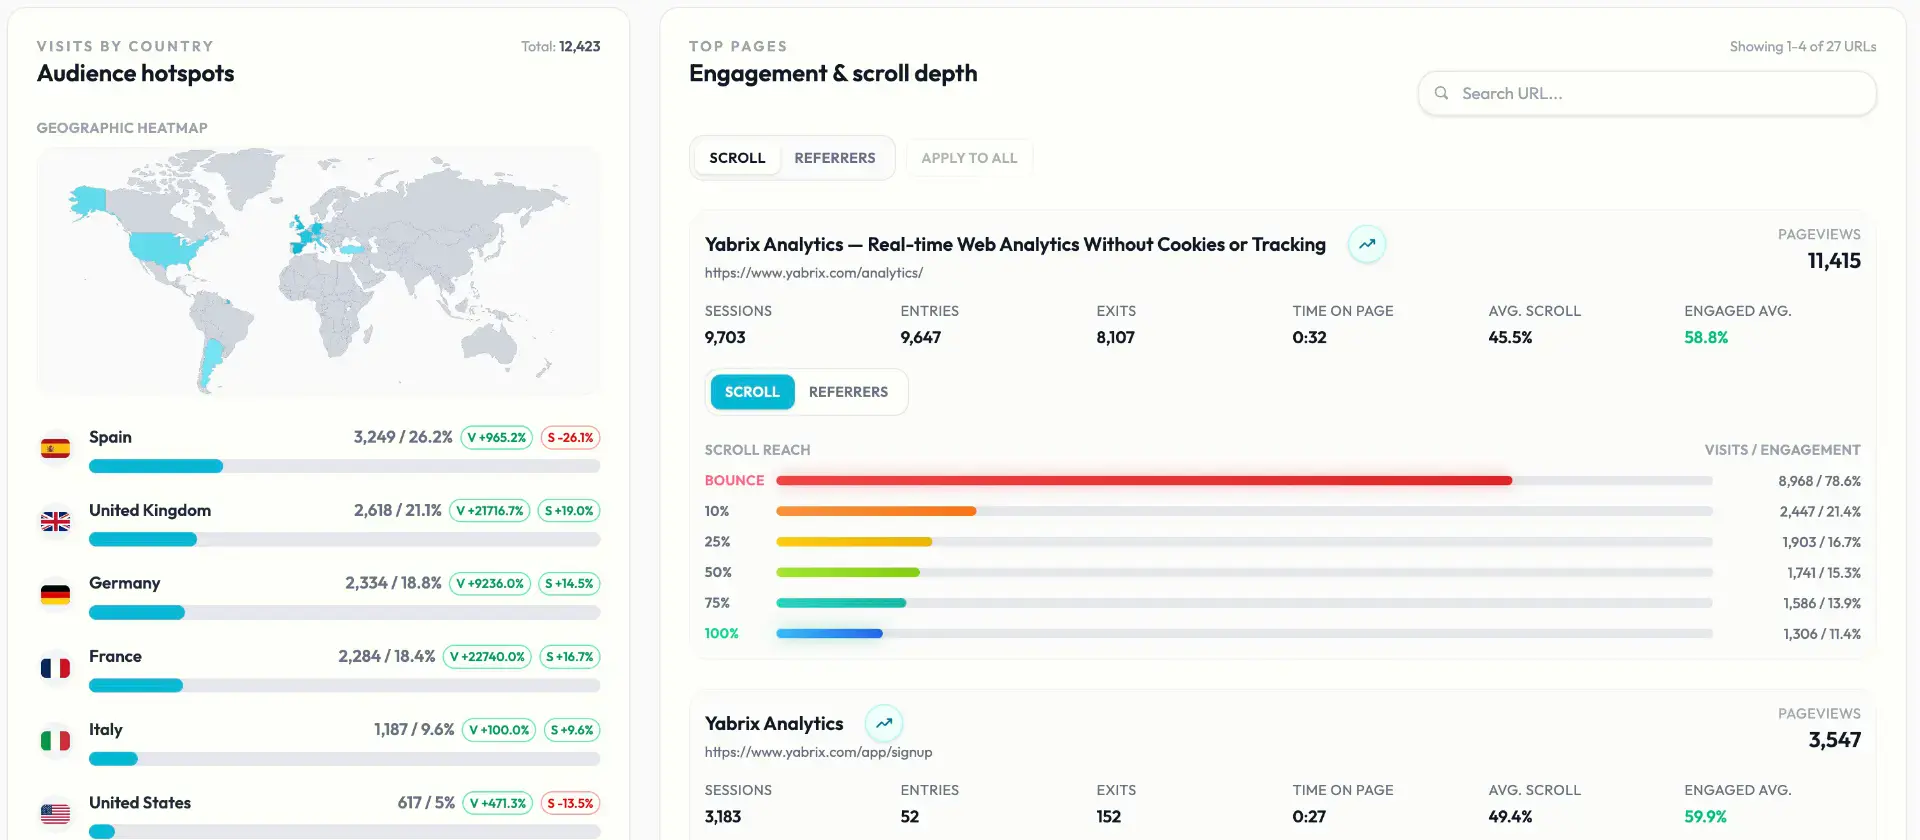Click the orange 10% scroll reach bar
The image size is (1920, 840).
tap(876, 511)
